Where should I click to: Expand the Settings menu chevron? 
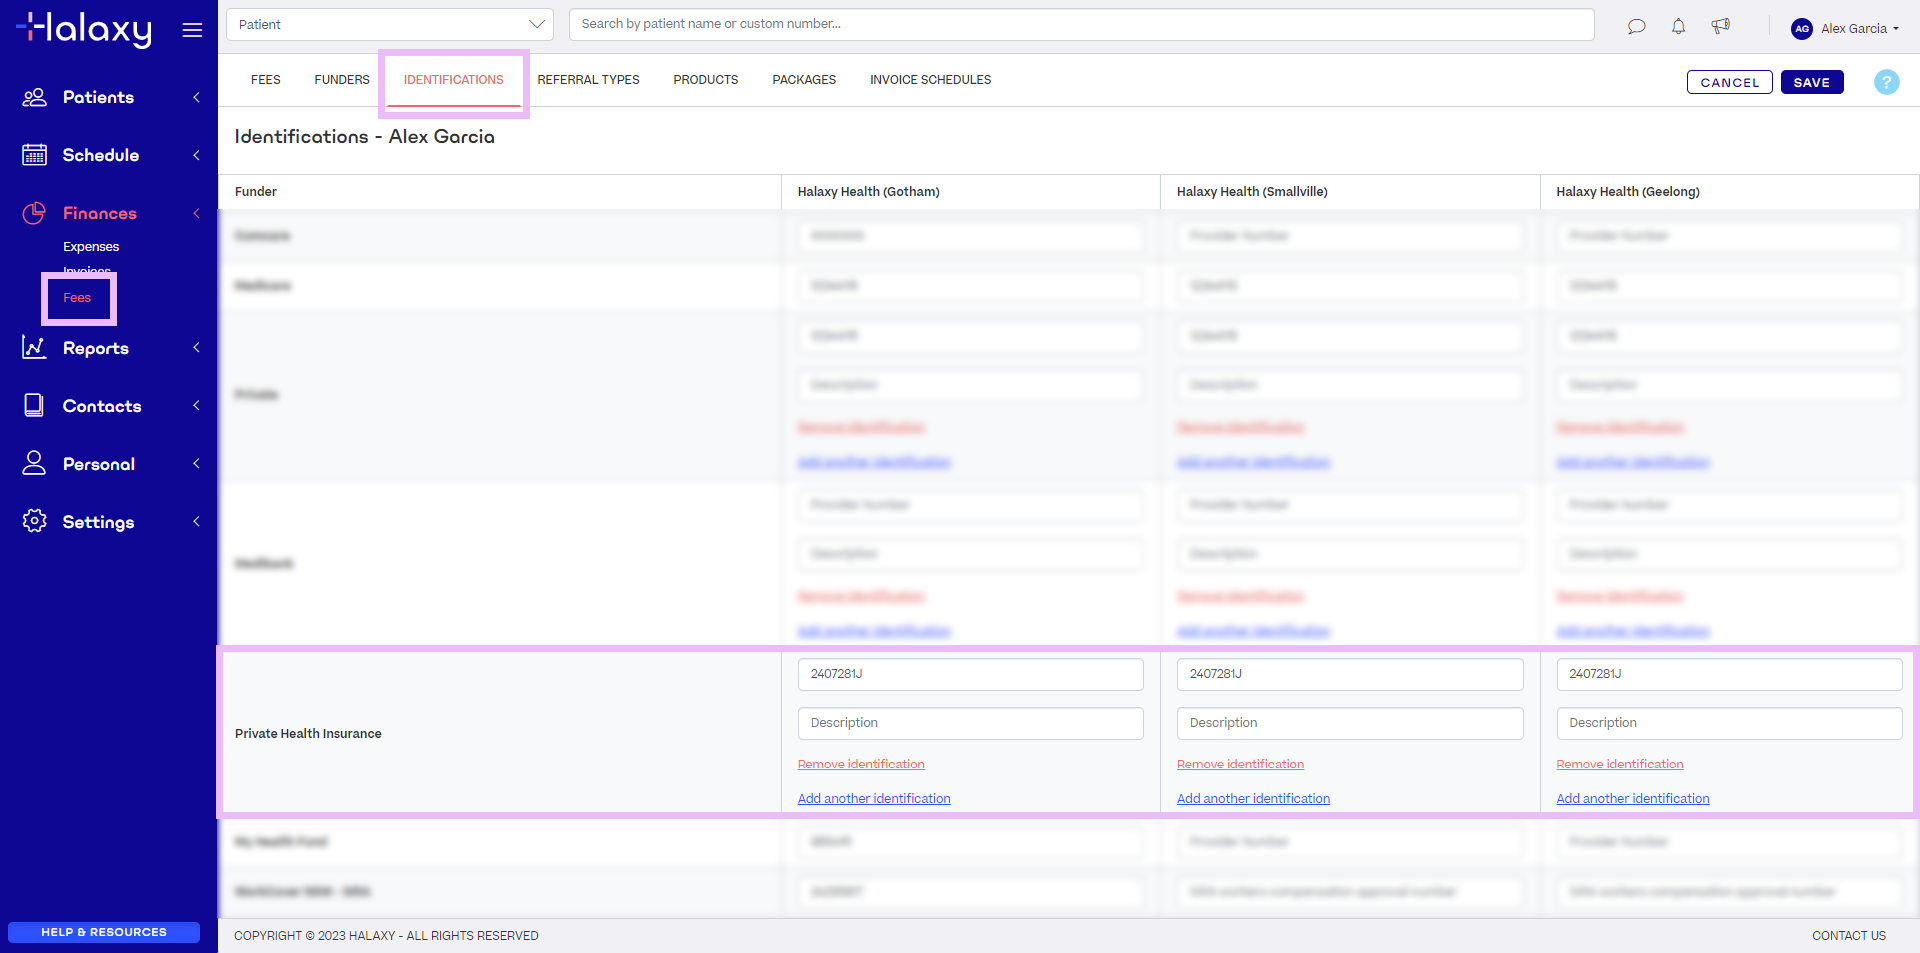pyautogui.click(x=196, y=522)
